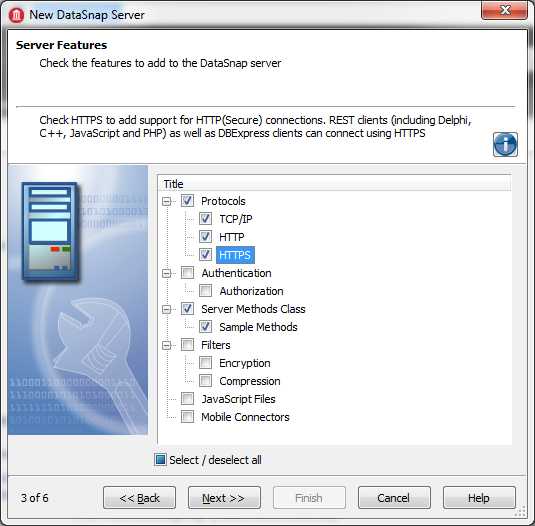Cancel the wizard
Viewport: 535px width, 526px height.
pos(394,498)
